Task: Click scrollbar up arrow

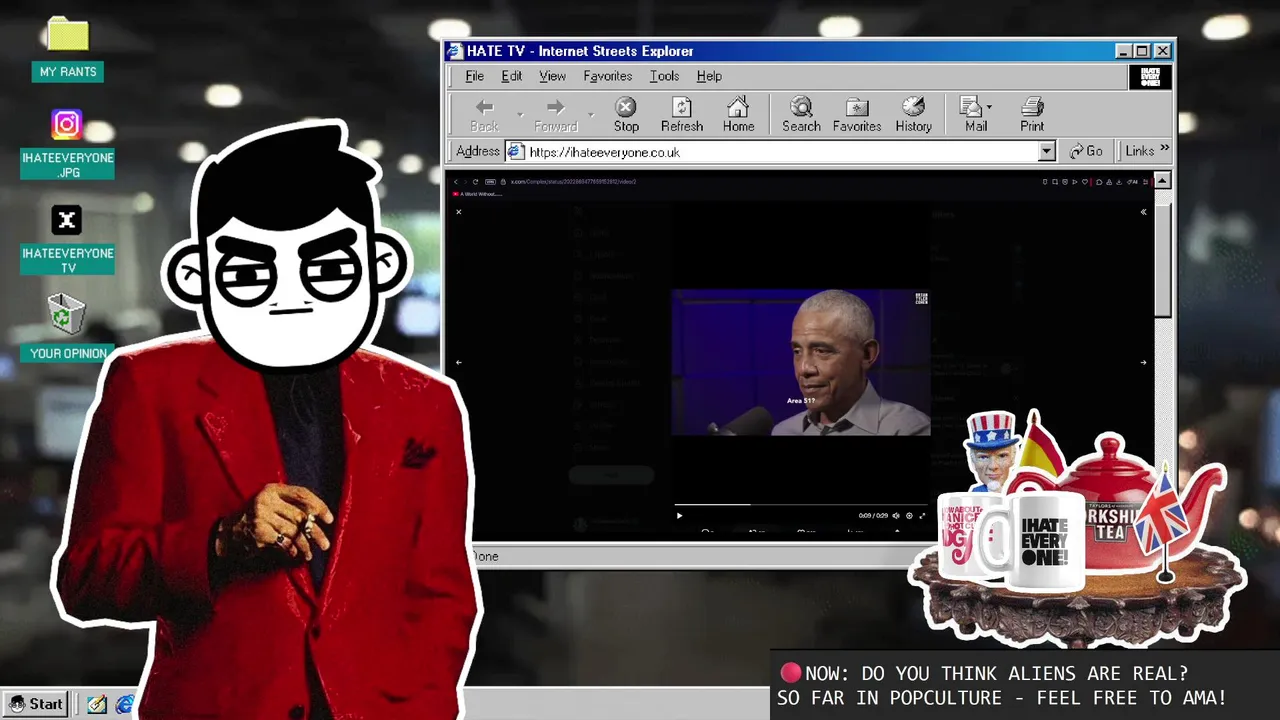Action: tap(1162, 181)
